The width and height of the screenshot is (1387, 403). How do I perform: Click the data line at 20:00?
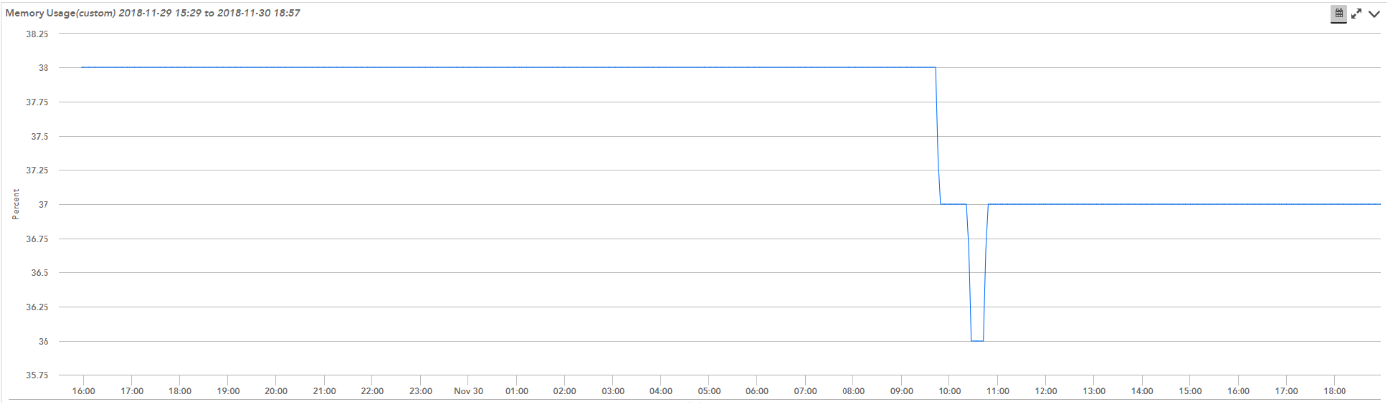[x=276, y=67]
